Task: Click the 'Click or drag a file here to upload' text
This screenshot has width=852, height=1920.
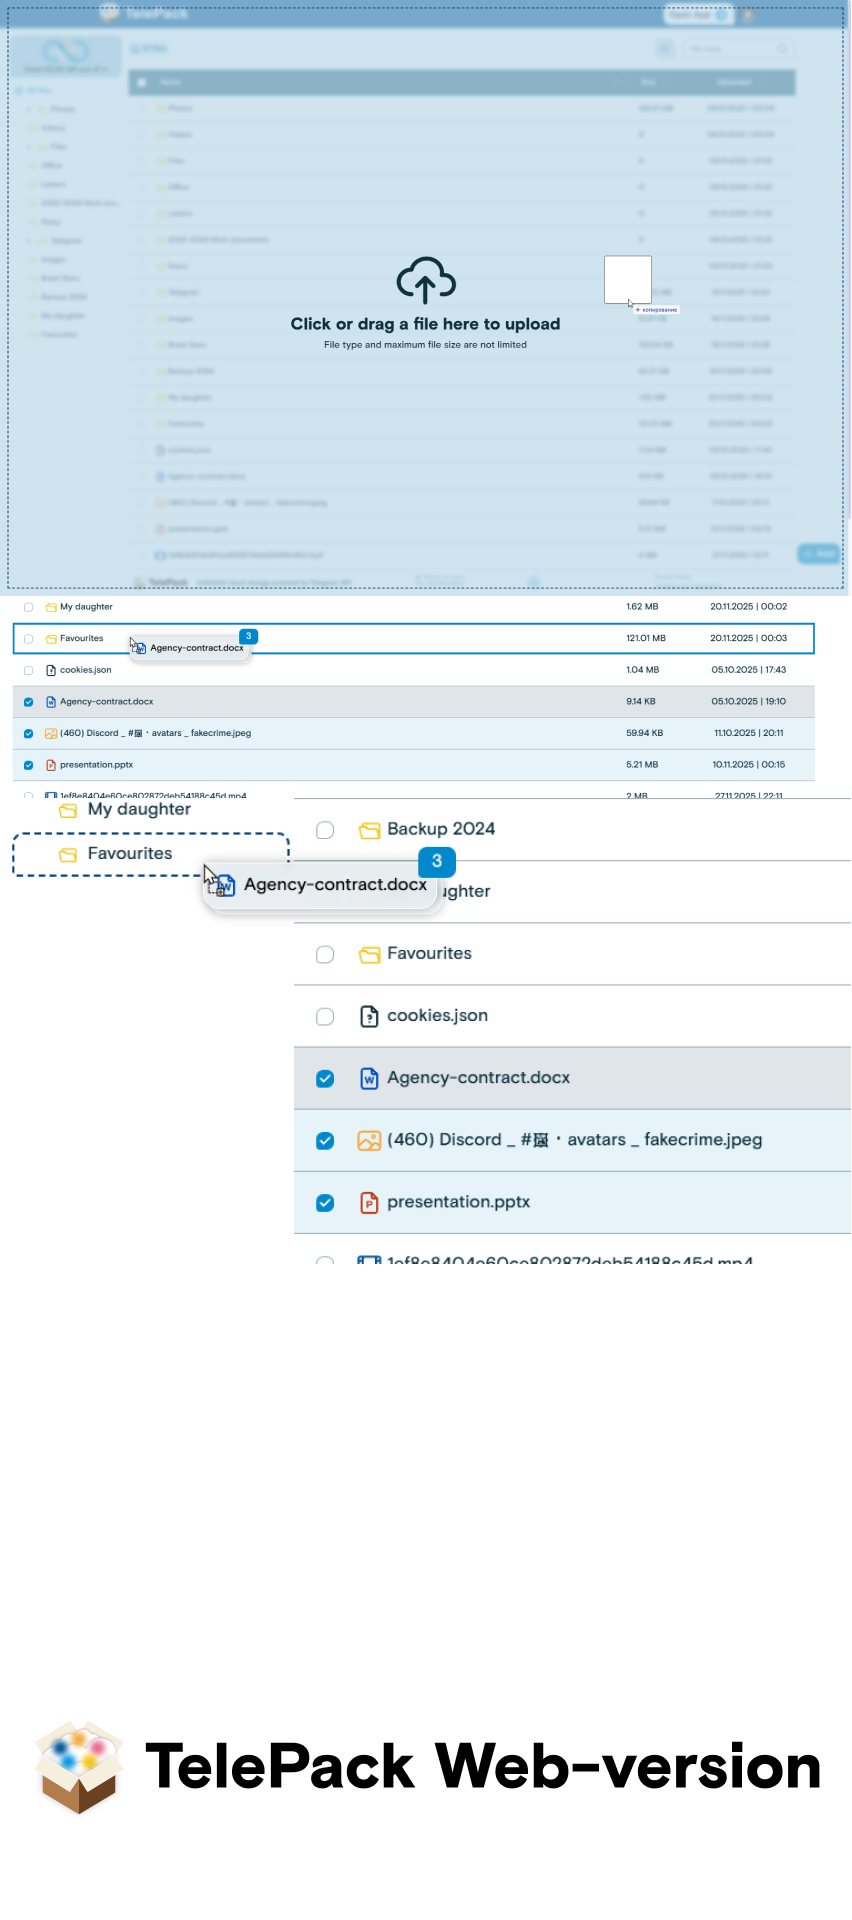Action: click(425, 324)
